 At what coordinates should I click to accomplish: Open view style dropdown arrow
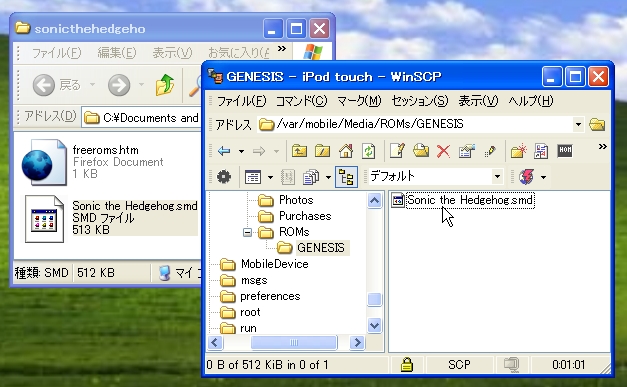270,177
